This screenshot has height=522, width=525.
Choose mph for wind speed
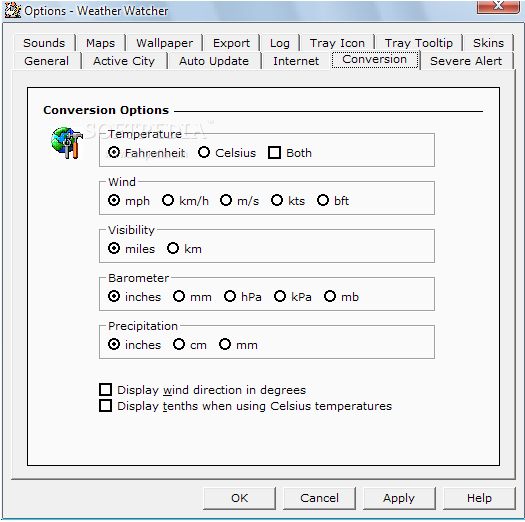click(129, 201)
